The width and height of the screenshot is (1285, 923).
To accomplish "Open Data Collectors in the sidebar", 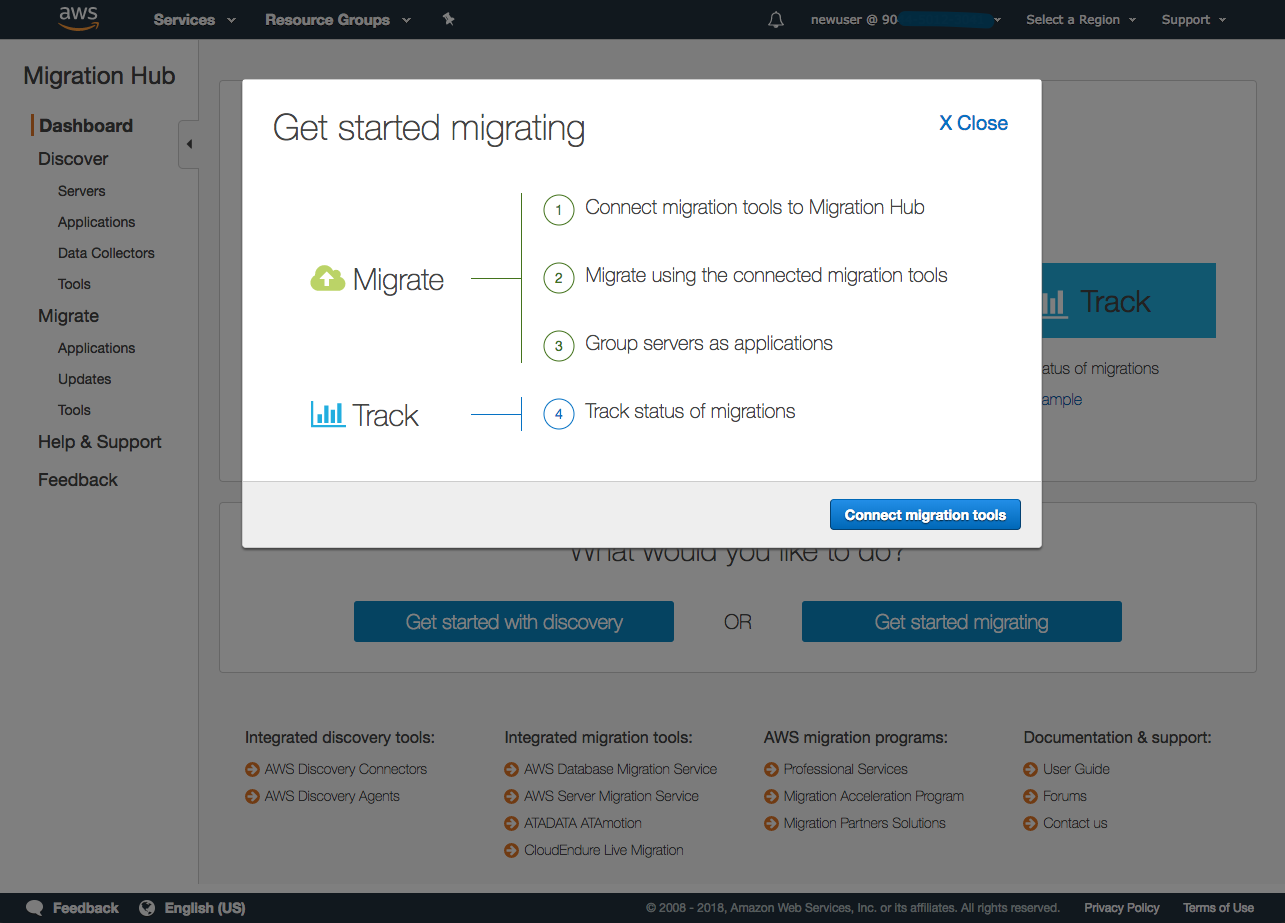I will pyautogui.click(x=106, y=253).
